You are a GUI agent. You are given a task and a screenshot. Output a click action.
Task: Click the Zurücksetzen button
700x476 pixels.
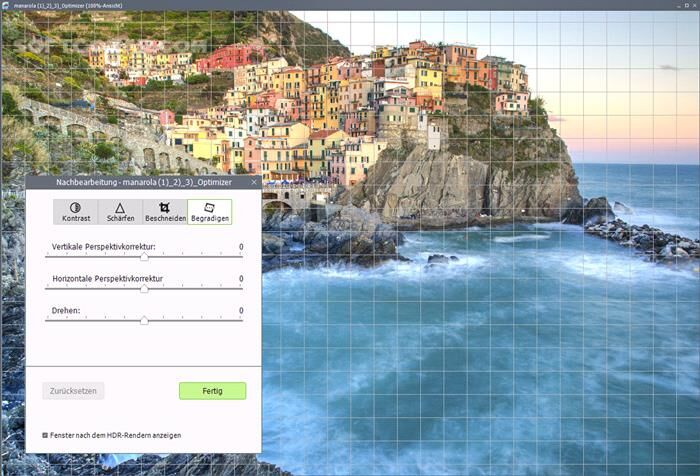73,391
